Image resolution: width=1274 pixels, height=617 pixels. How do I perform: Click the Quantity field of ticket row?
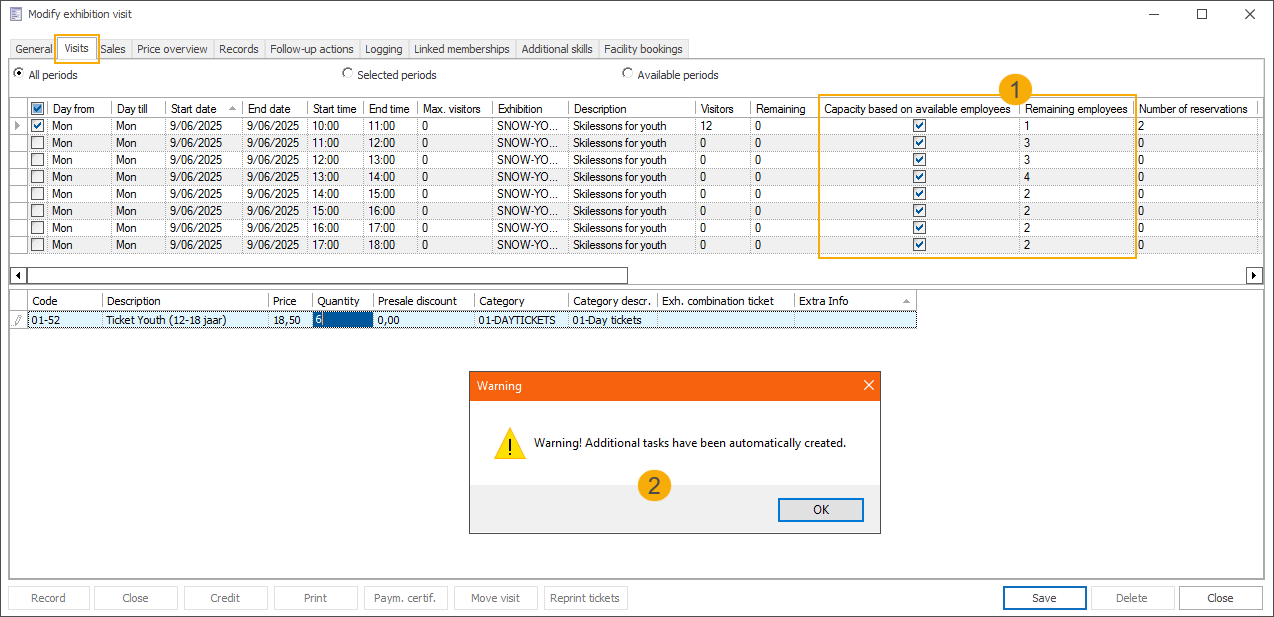(343, 320)
